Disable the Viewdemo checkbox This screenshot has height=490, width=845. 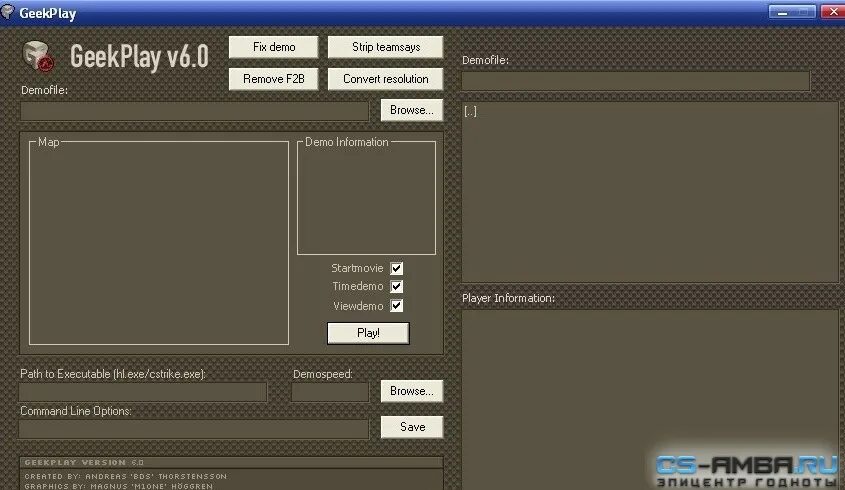(397, 306)
